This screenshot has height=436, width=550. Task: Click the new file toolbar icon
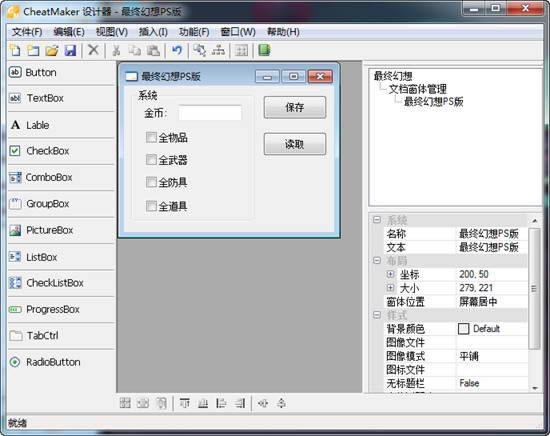tap(15, 51)
